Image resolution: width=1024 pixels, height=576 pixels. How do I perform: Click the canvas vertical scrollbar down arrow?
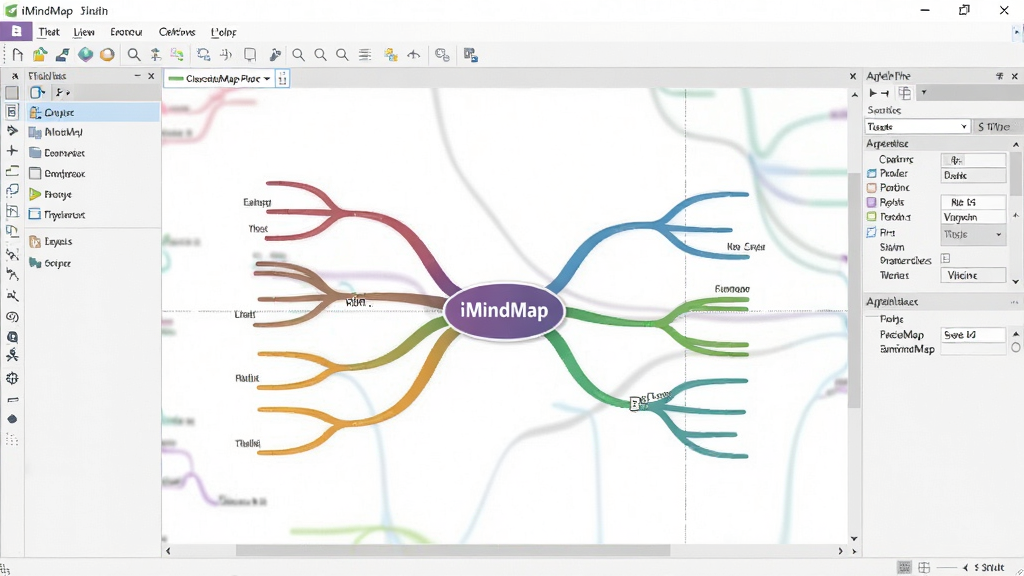pos(854,539)
